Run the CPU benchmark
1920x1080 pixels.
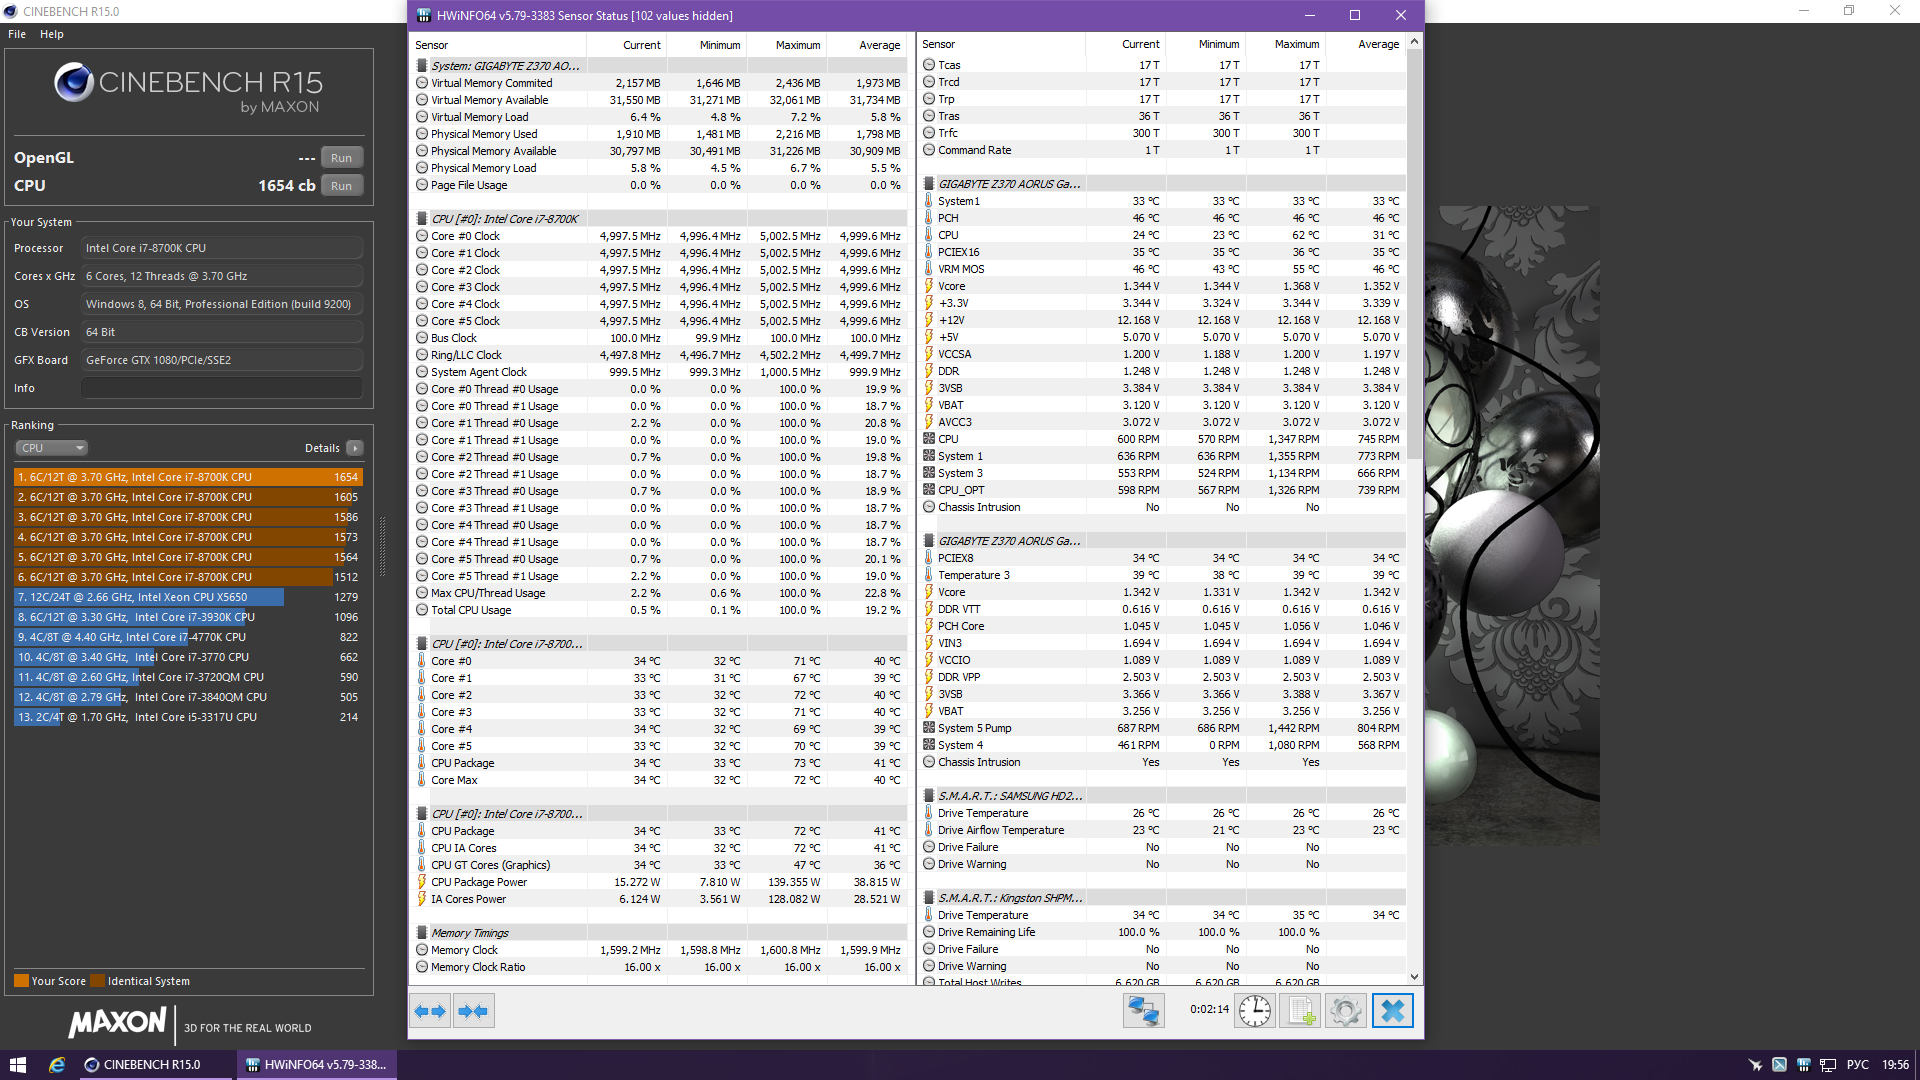[x=341, y=186]
